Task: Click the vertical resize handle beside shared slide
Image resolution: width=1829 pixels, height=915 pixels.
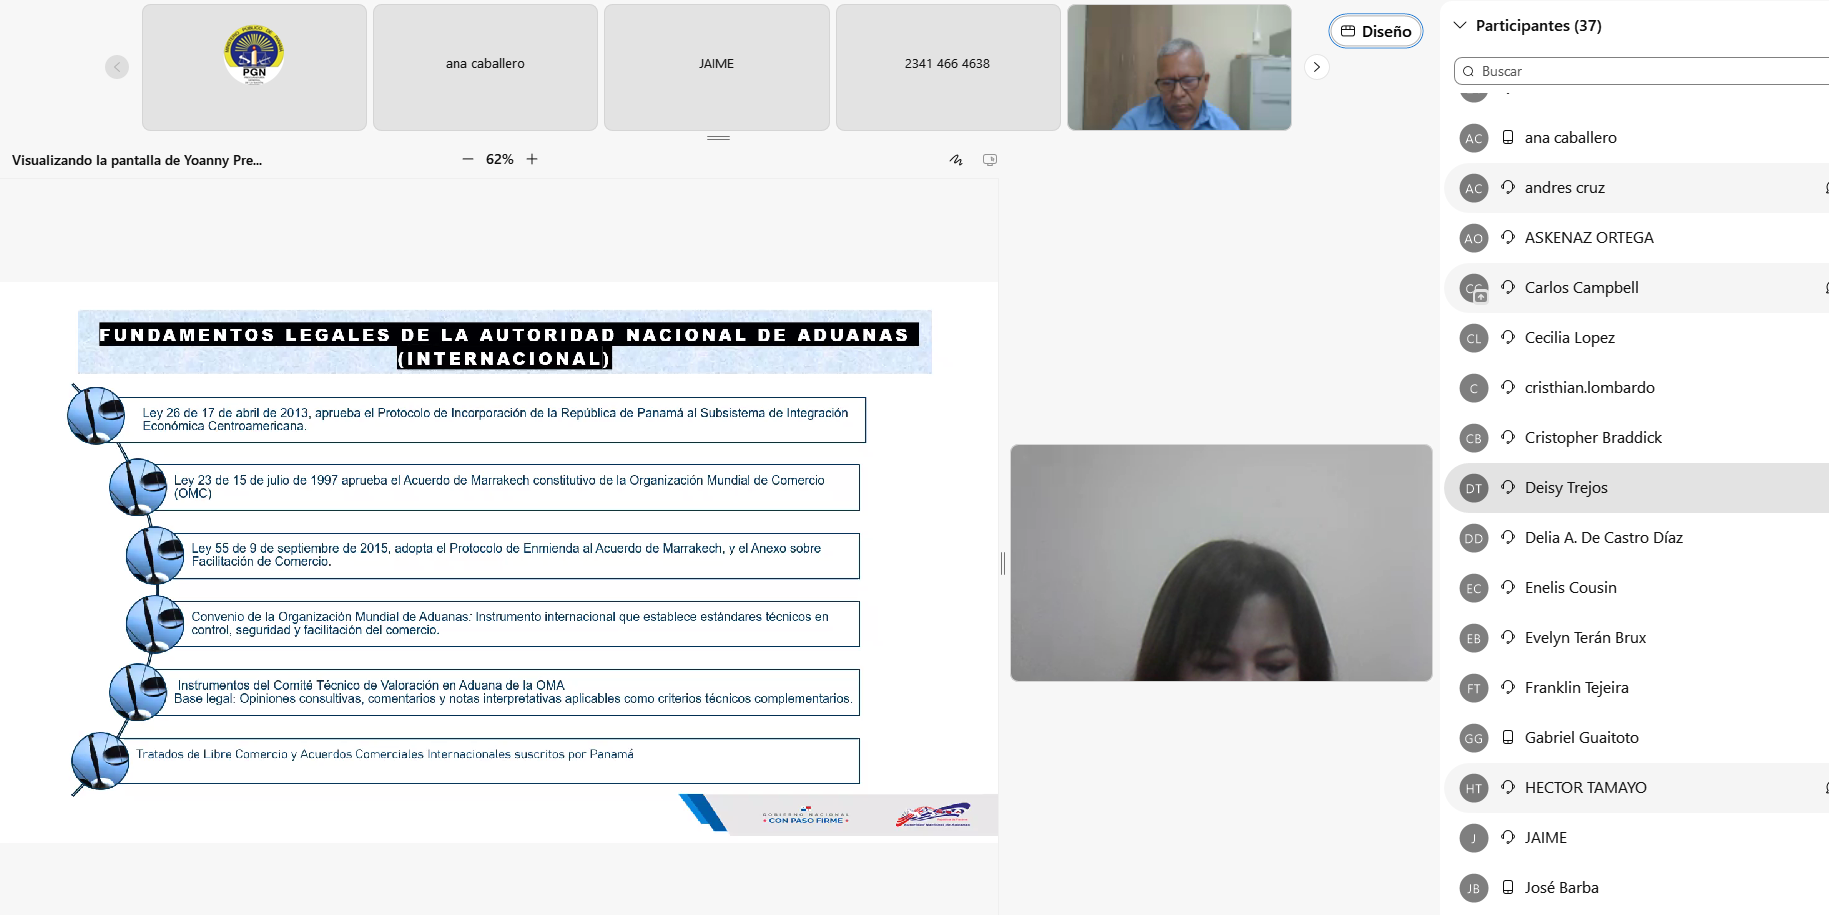Action: click(x=1003, y=563)
